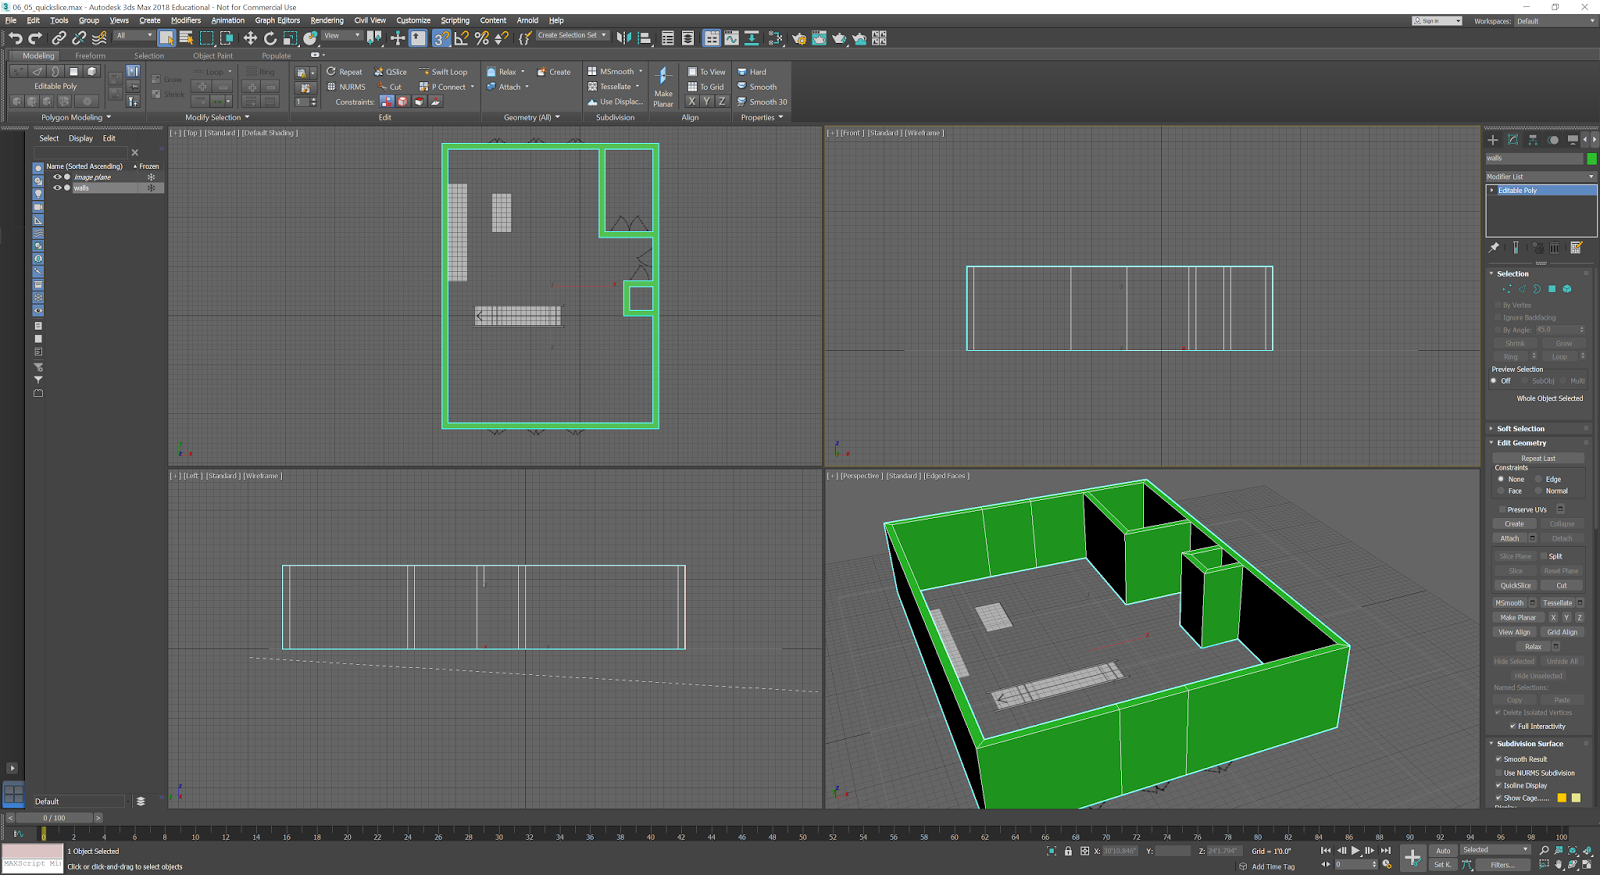
Task: Uncheck Isoline Display checkbox
Action: tap(1499, 786)
